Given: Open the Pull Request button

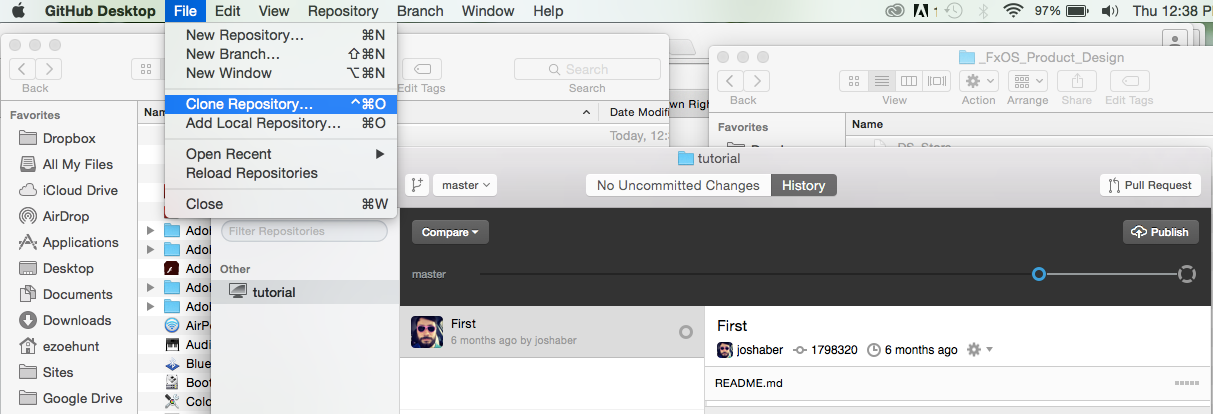Looking at the screenshot, I should pyautogui.click(x=1149, y=185).
